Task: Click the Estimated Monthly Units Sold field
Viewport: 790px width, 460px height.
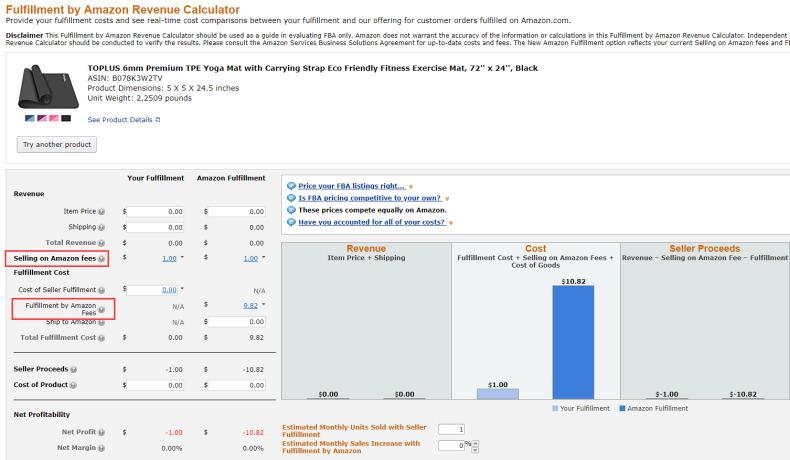Action: pos(451,429)
